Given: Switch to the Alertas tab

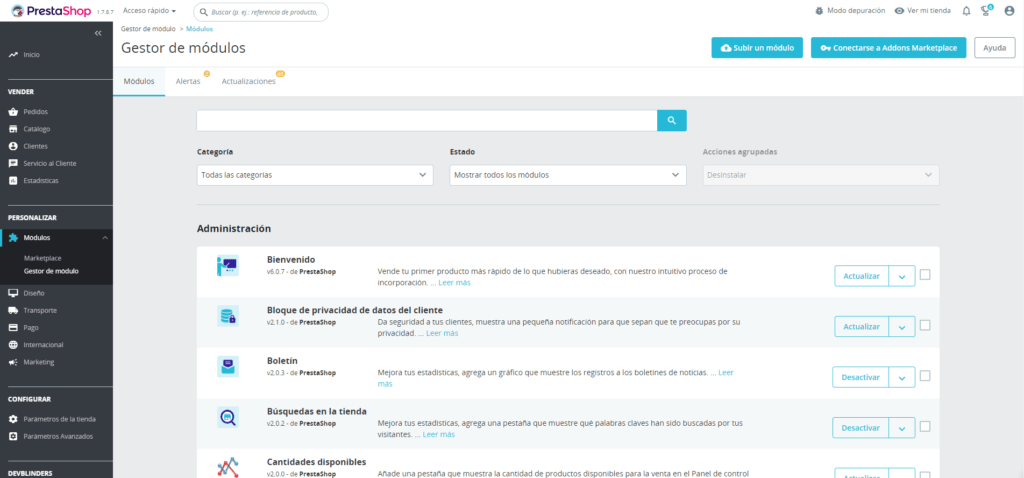Looking at the screenshot, I should click(x=188, y=82).
